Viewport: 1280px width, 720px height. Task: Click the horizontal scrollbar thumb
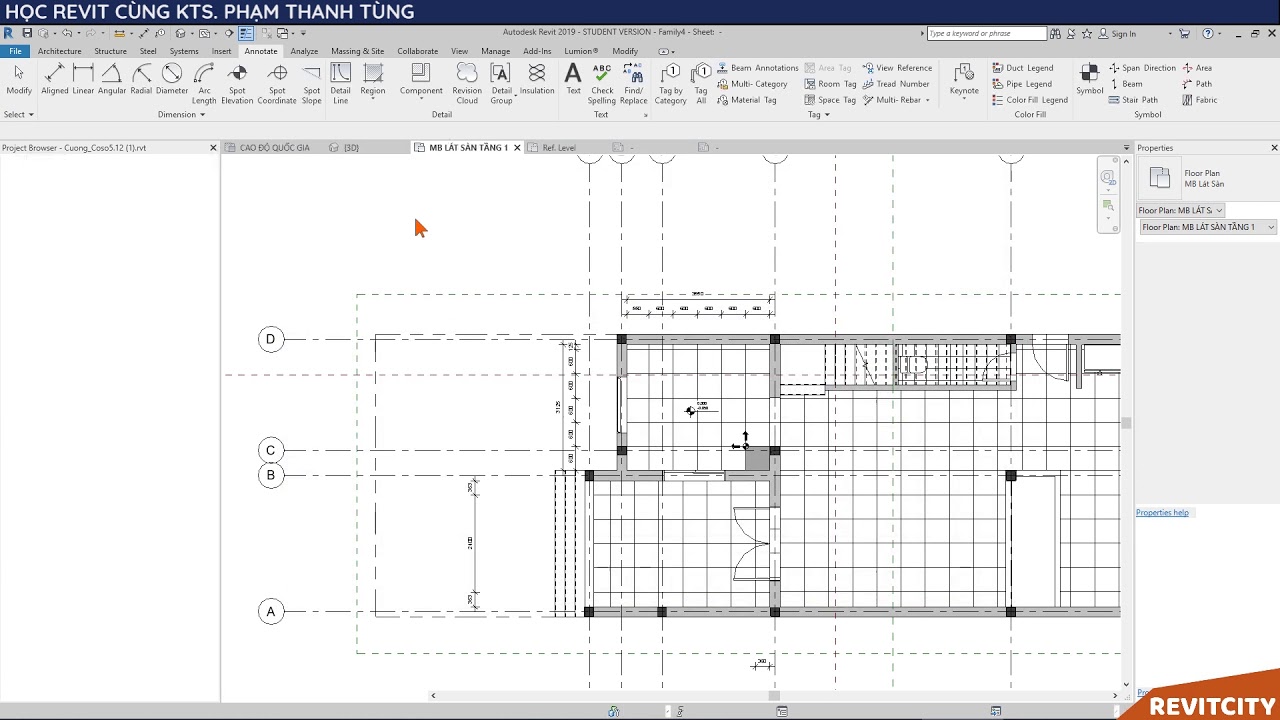coord(774,696)
